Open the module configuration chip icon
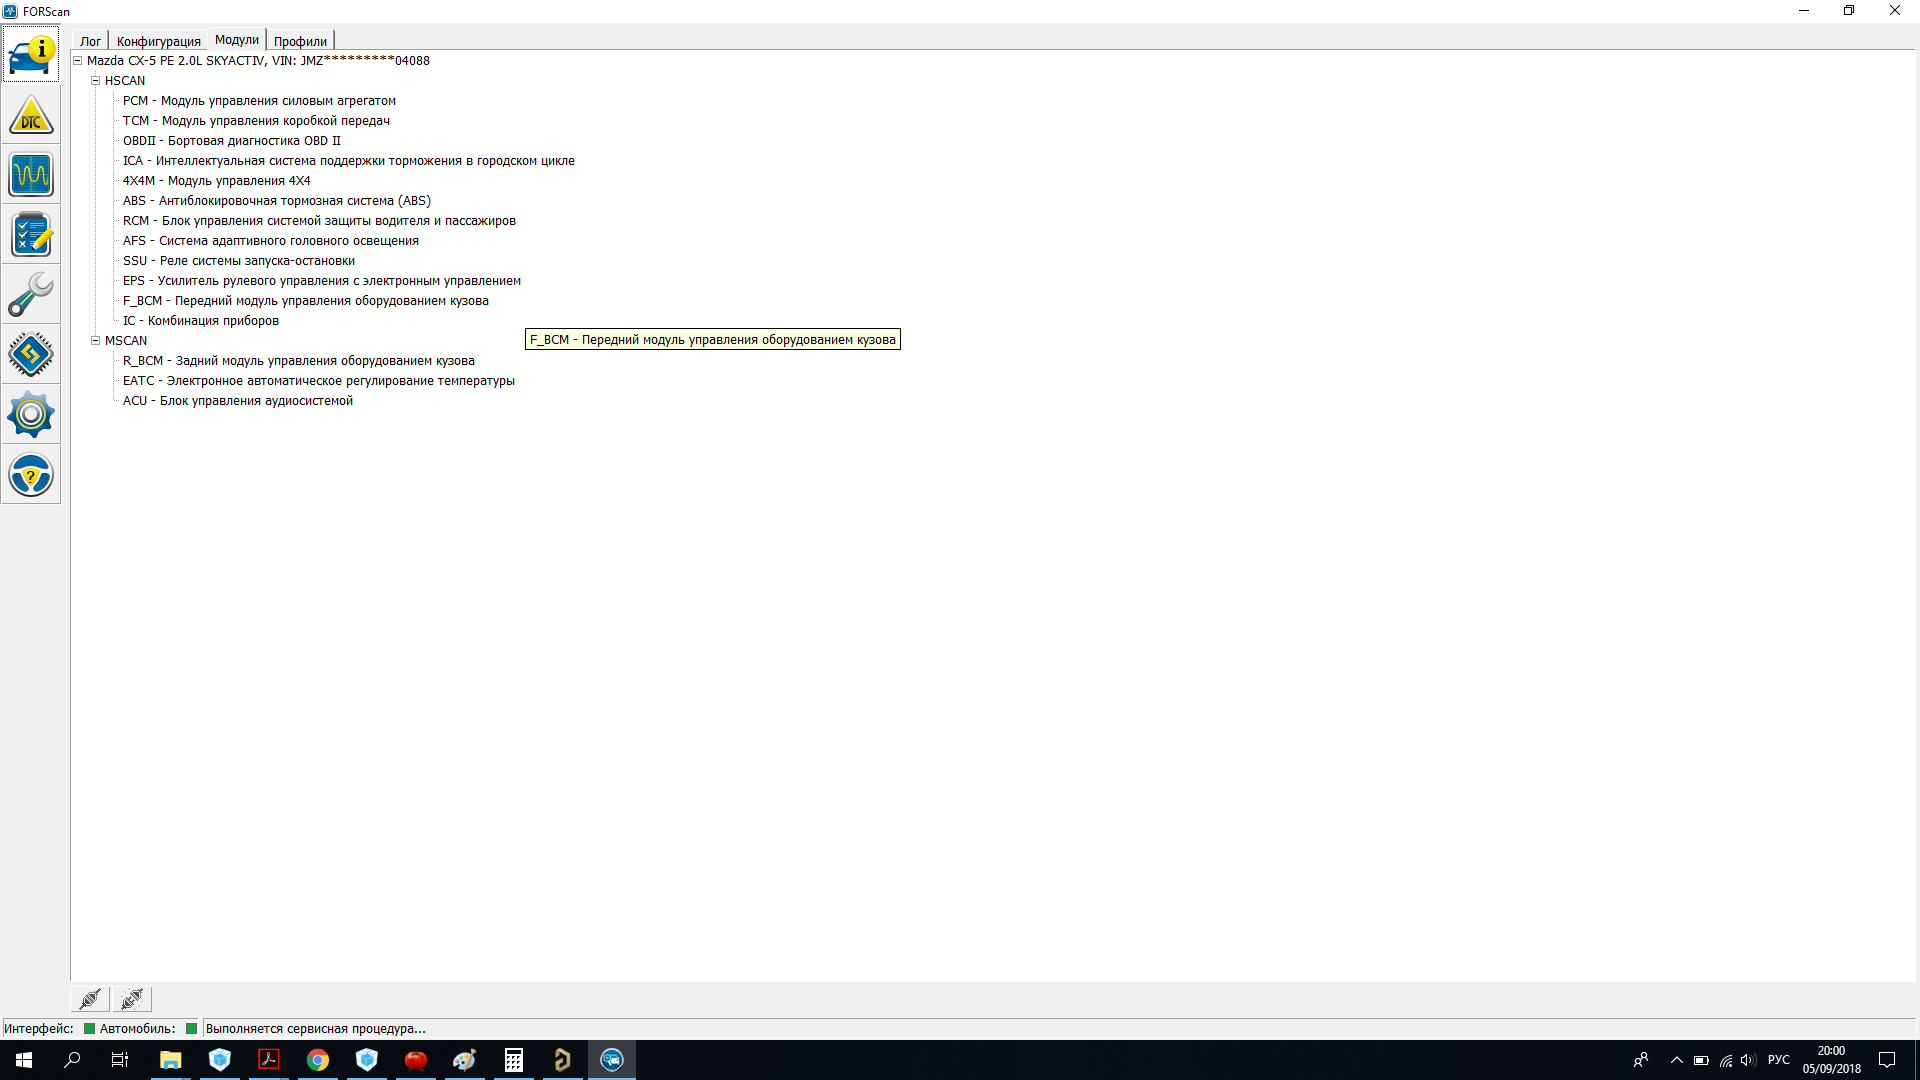 tap(31, 354)
